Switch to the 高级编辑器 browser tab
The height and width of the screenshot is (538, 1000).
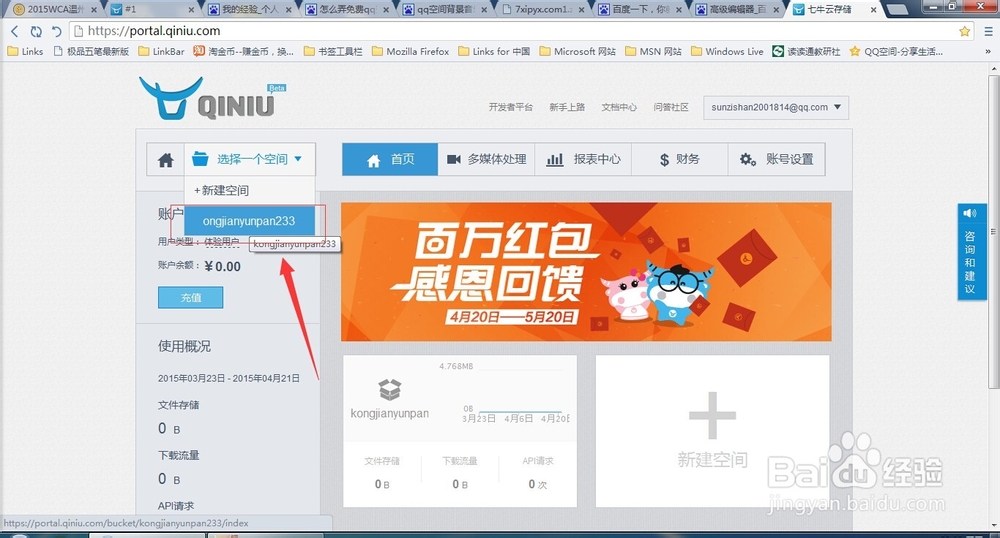coord(738,10)
